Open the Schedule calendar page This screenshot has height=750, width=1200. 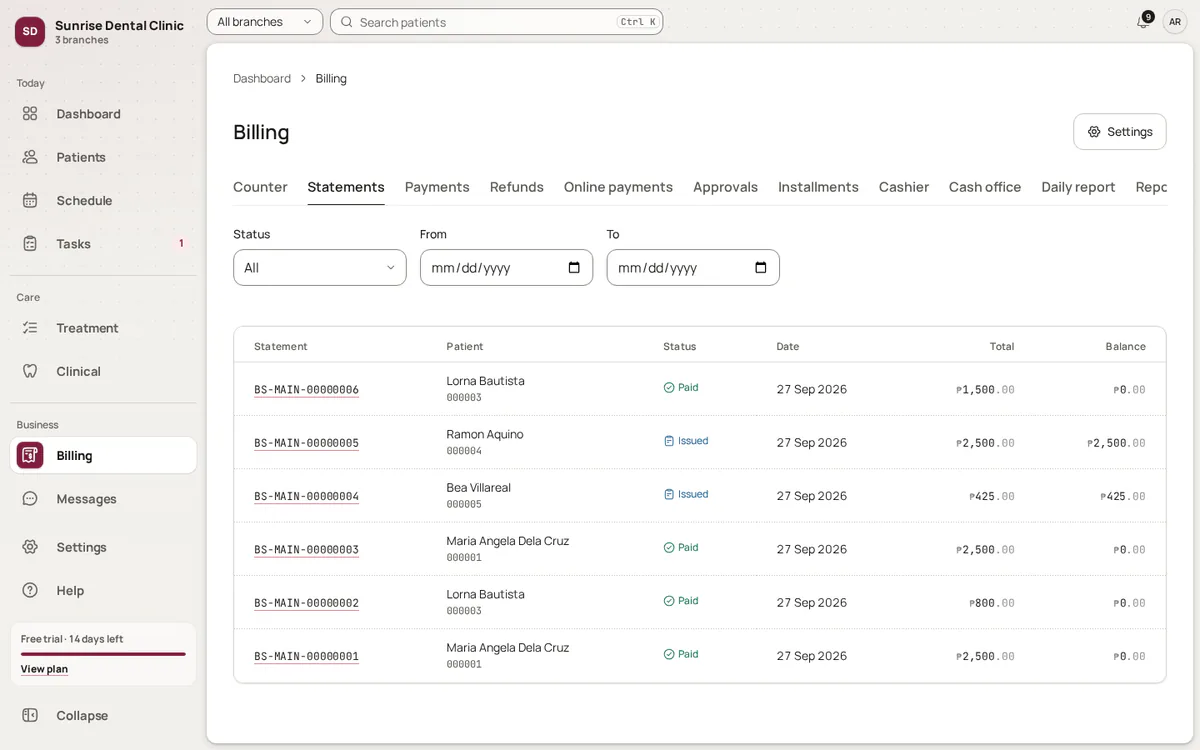click(x=103, y=200)
